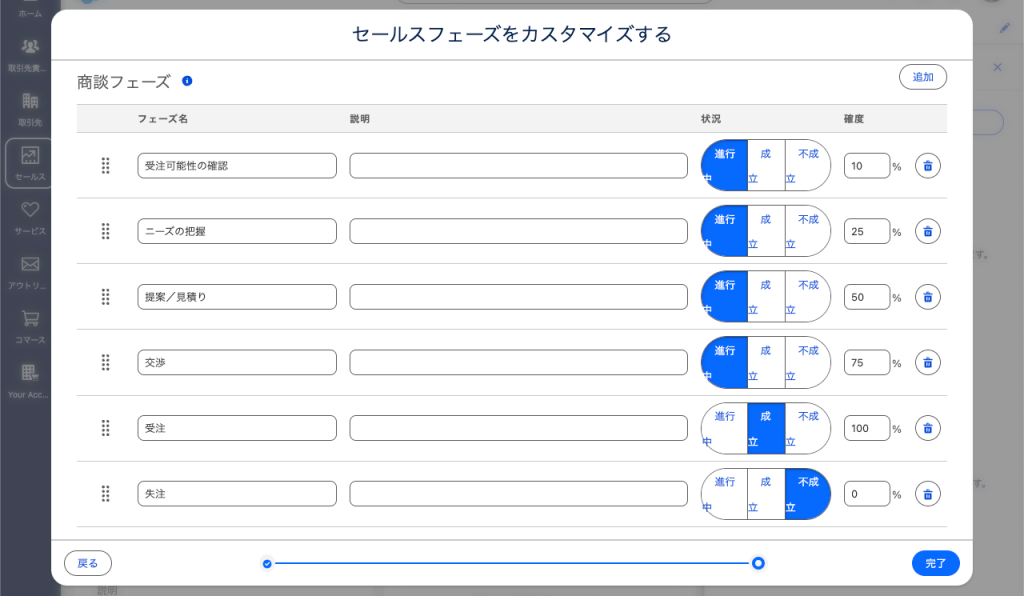
Task: Click description field for 提案／見積り
Action: point(519,297)
